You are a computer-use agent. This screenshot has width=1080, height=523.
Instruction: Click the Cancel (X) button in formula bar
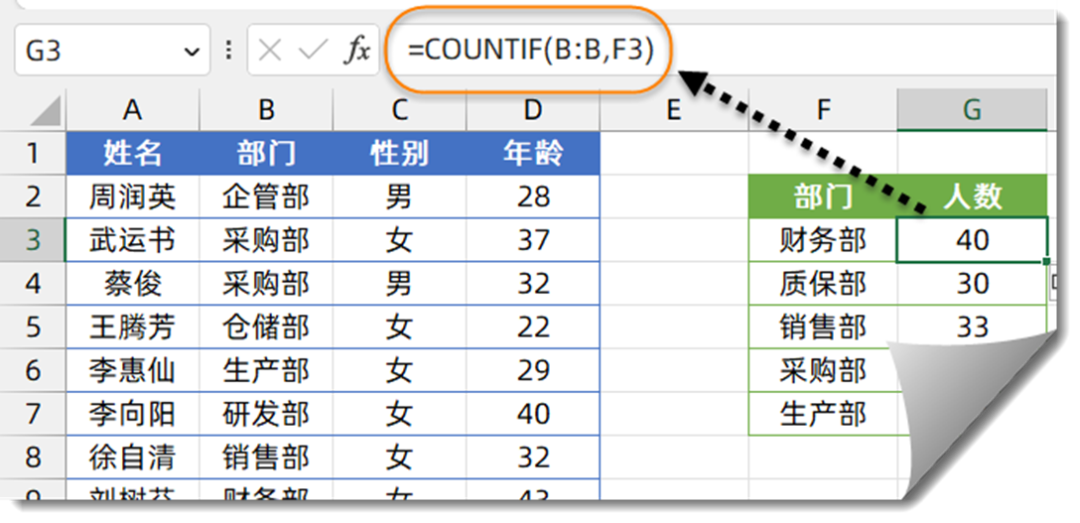pyautogui.click(x=270, y=50)
